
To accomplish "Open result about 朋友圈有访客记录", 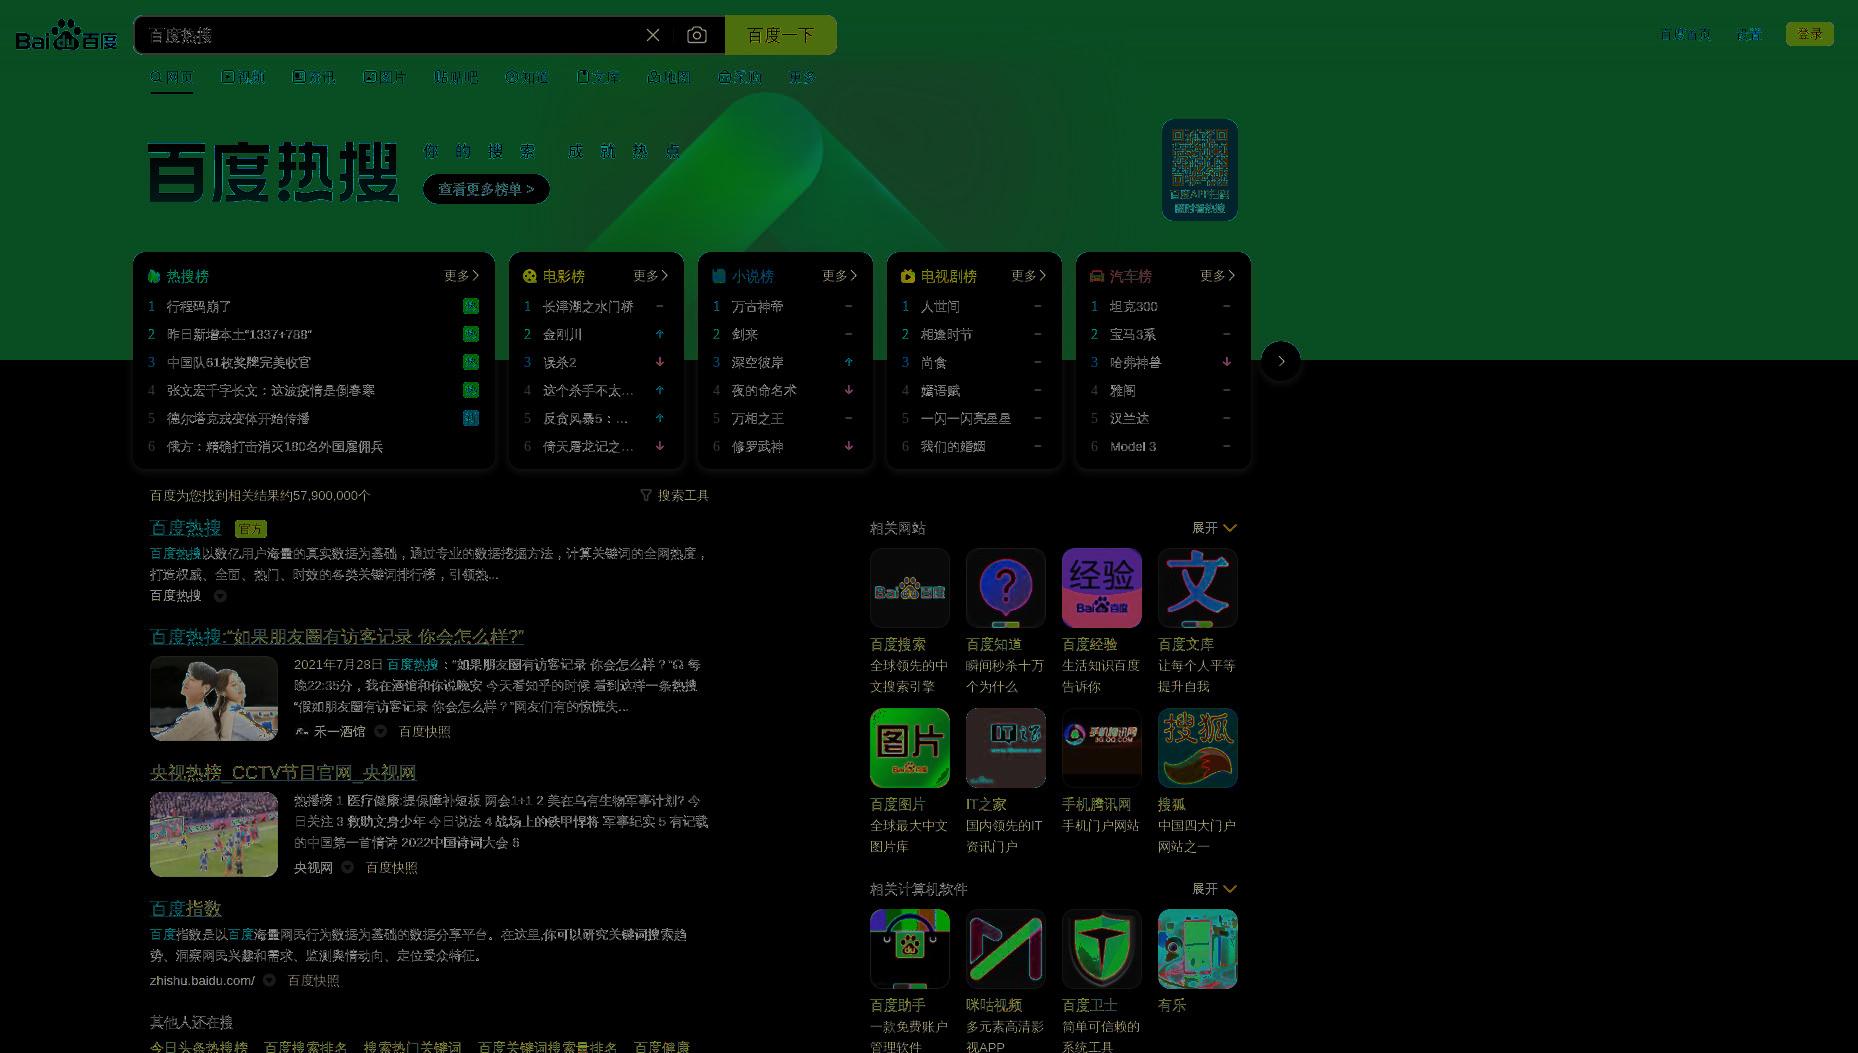I will click(337, 636).
